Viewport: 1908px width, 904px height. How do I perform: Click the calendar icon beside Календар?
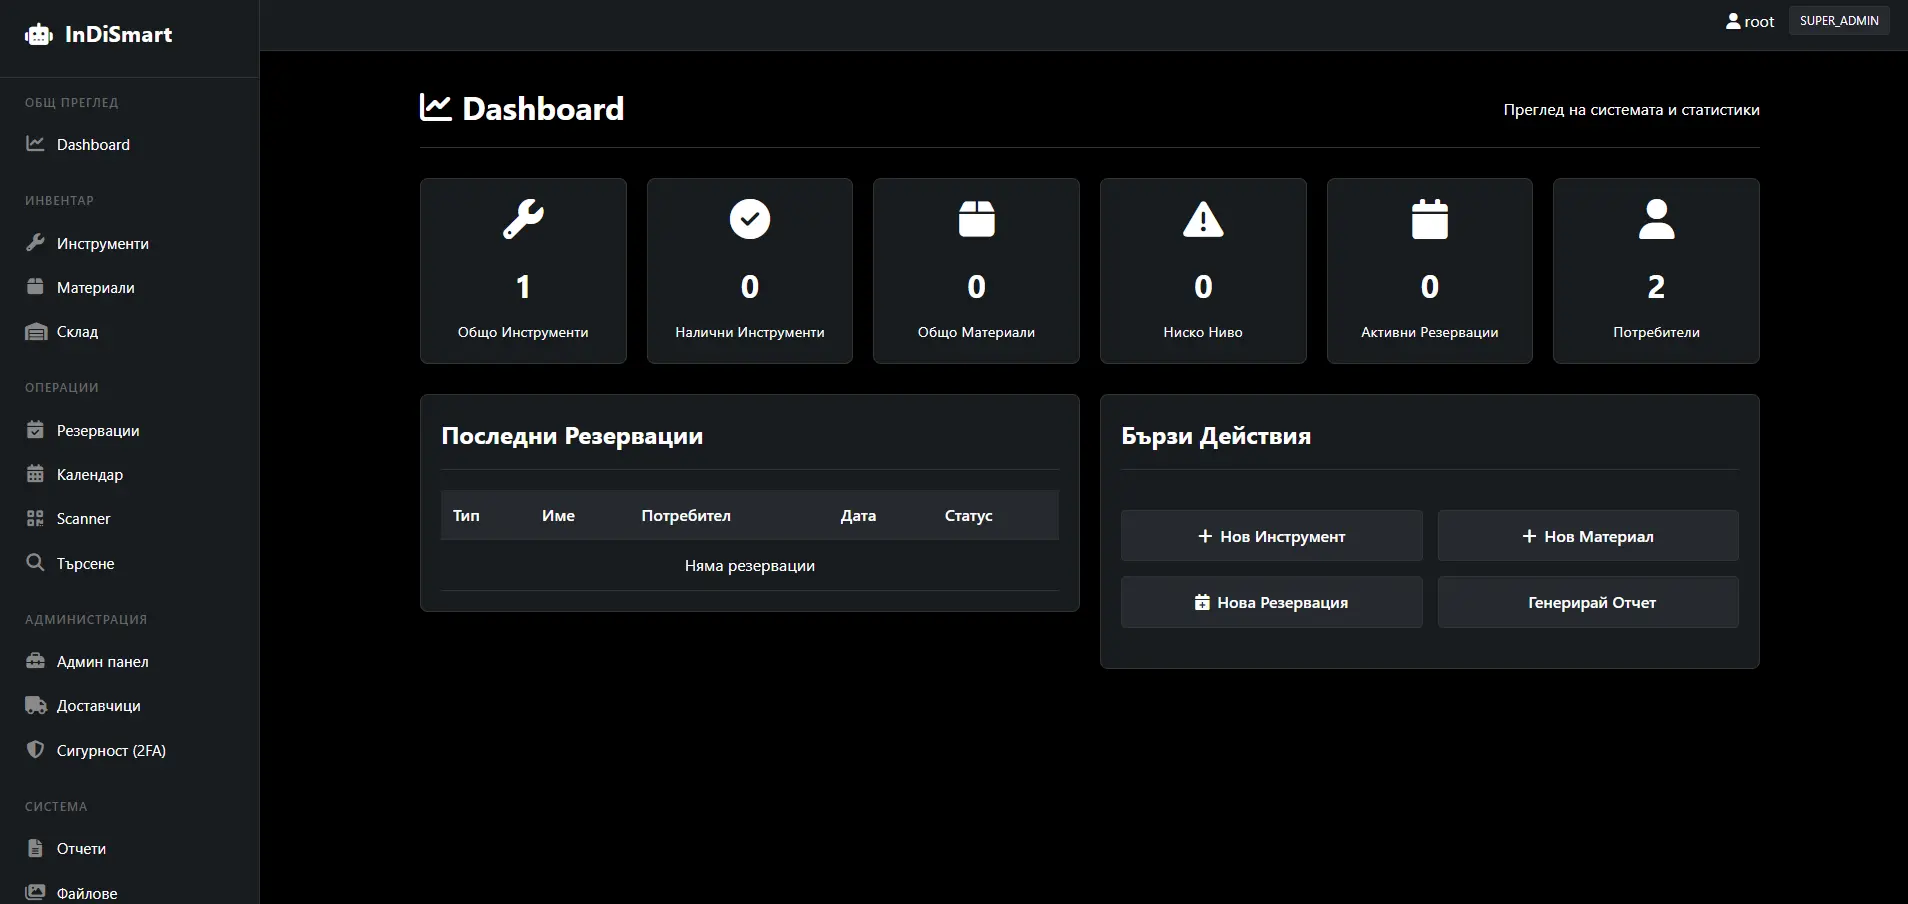(35, 474)
